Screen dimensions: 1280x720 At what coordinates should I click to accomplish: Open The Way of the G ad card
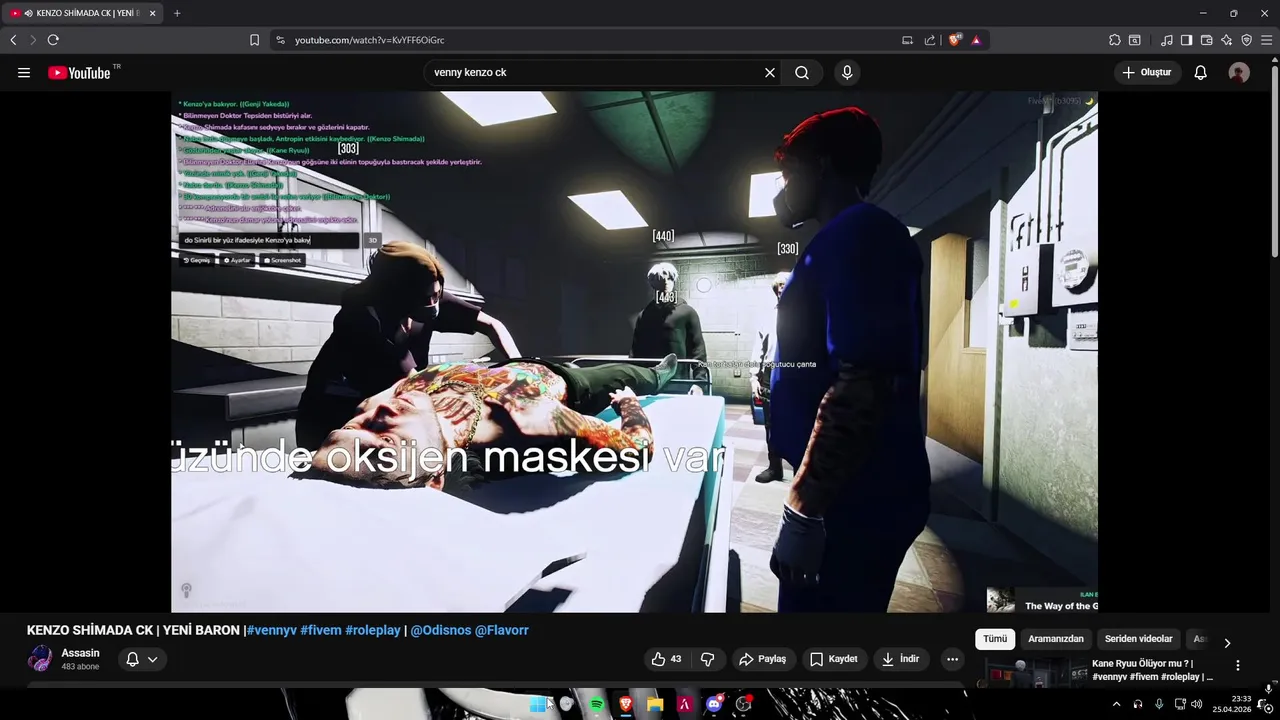1042,600
